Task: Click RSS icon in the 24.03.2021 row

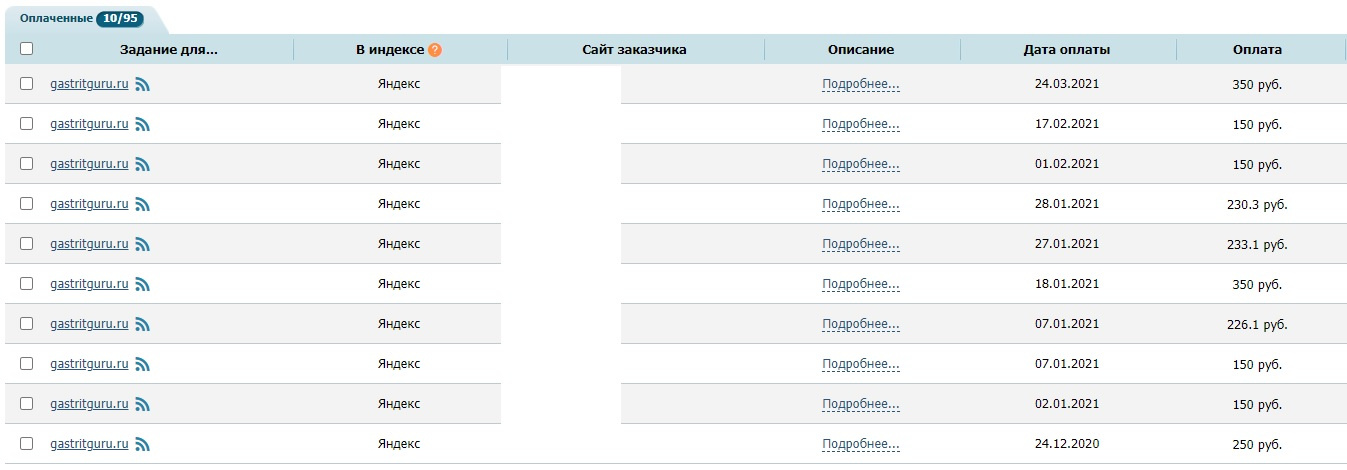Action: click(143, 85)
